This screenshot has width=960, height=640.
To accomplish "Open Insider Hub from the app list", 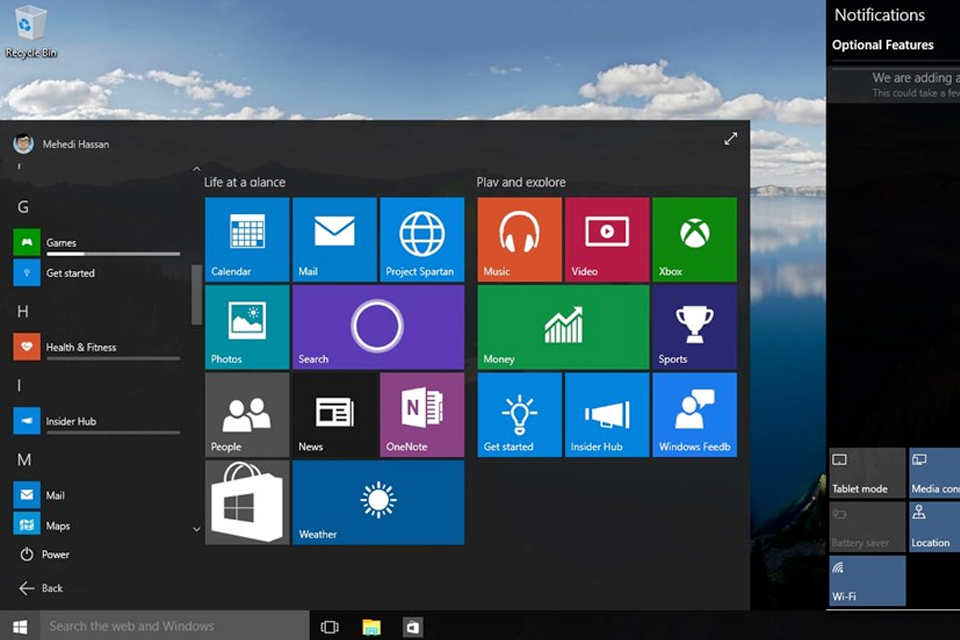I will 97,421.
